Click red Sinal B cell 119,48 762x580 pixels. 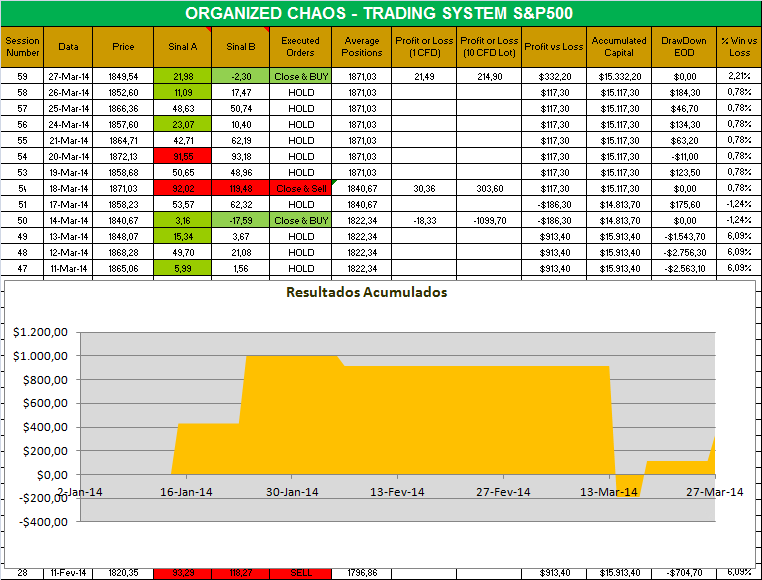(x=241, y=189)
